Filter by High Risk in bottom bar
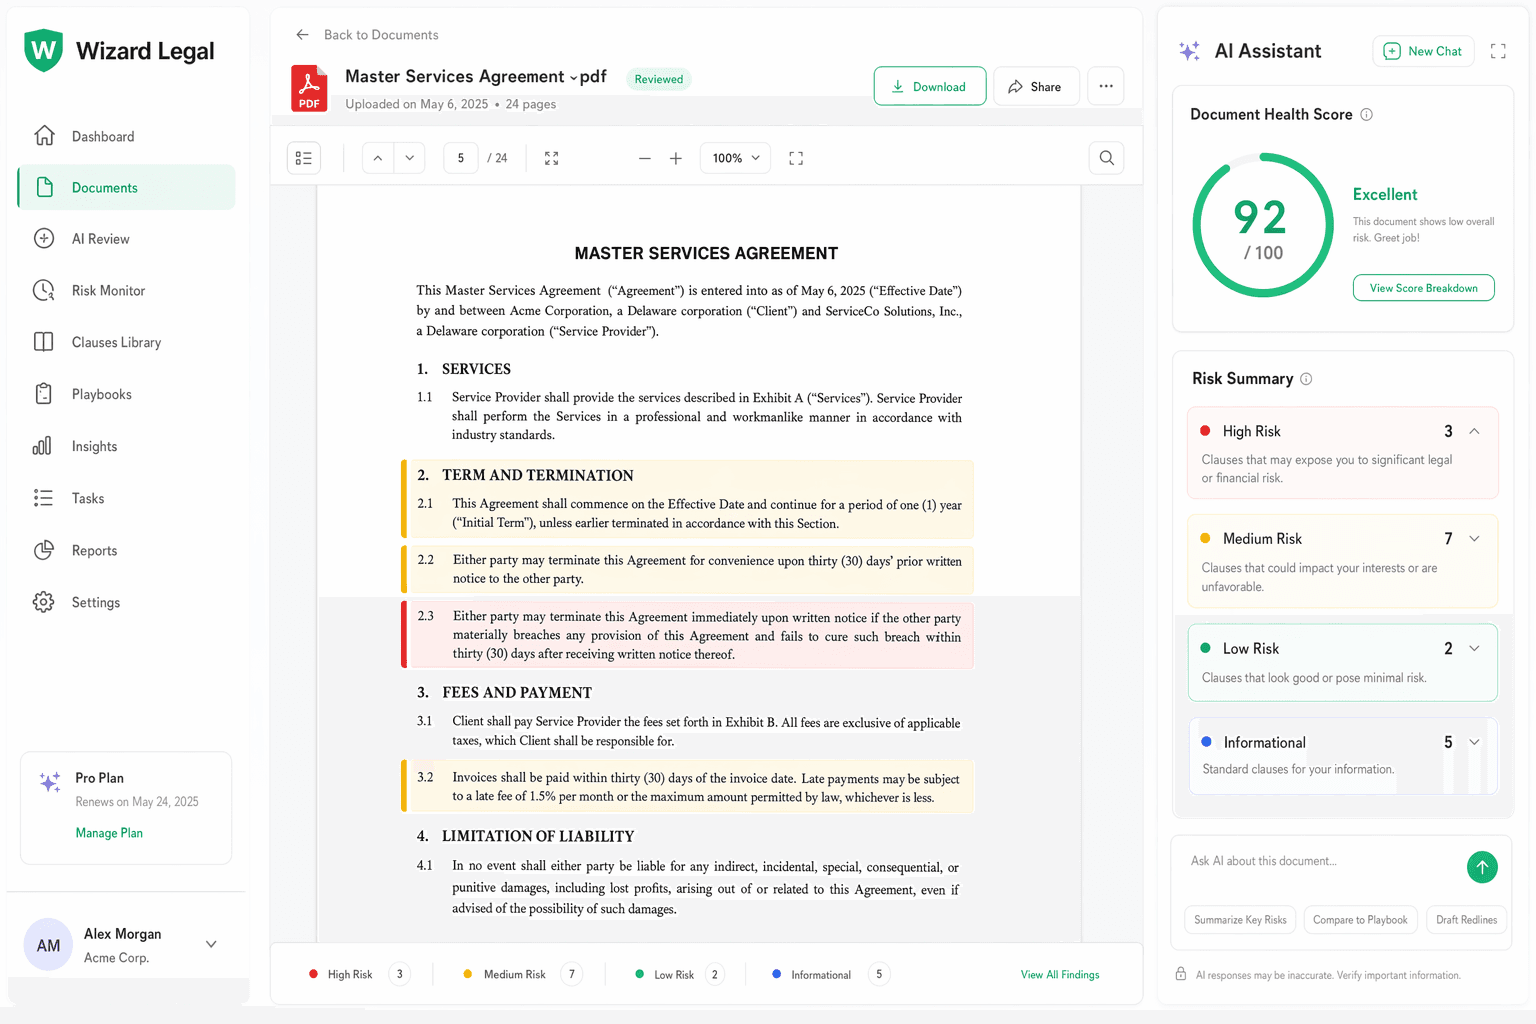 click(359, 974)
